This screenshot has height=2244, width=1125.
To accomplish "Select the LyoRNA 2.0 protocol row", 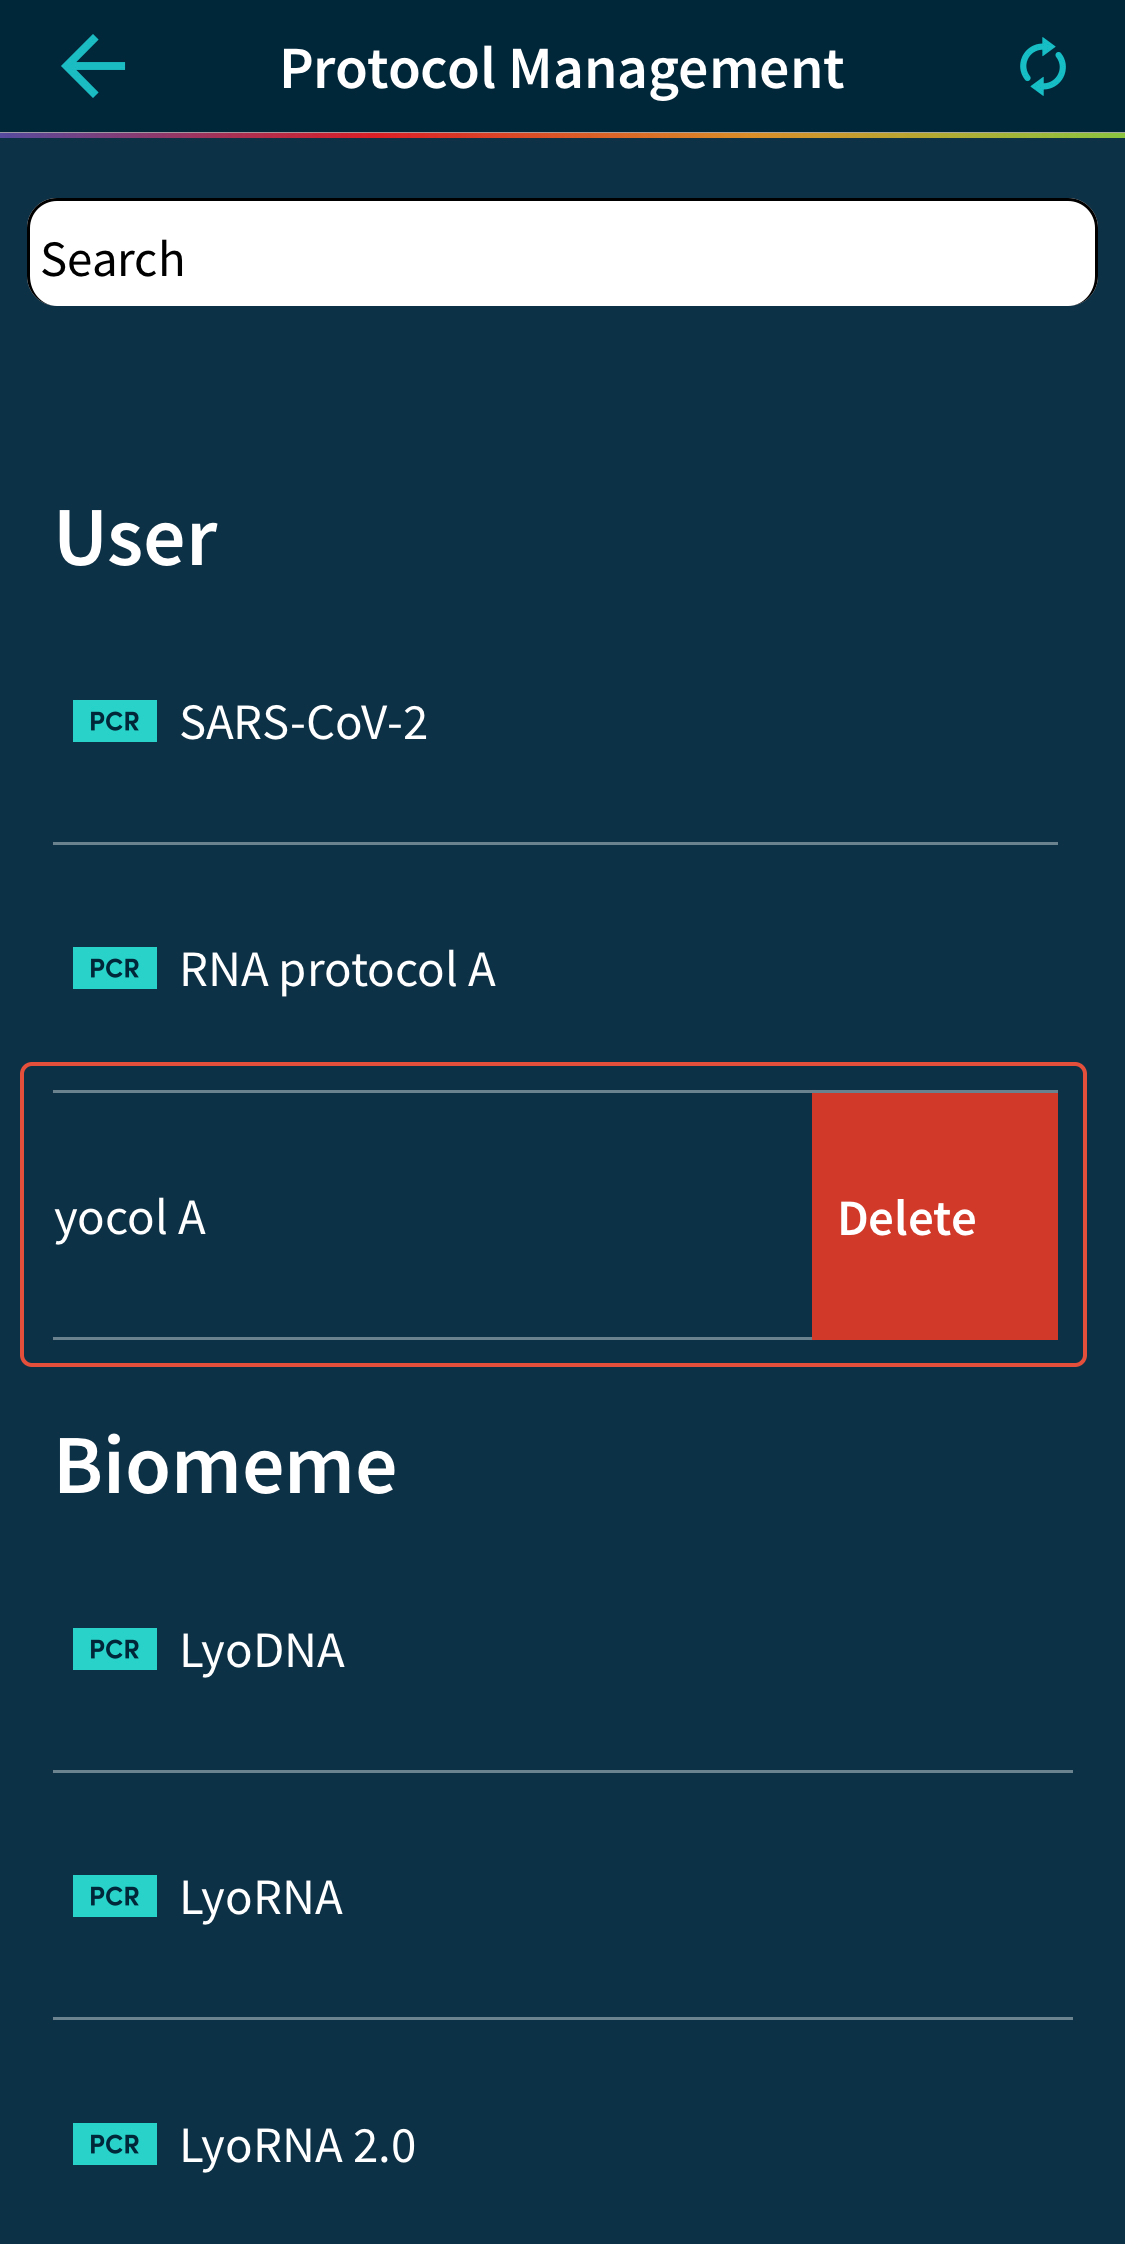I will pos(297,2145).
